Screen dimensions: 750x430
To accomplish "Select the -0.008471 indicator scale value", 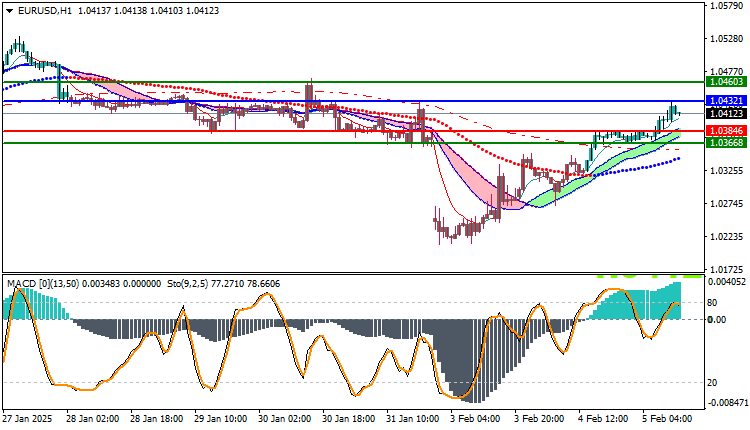I will [727, 403].
